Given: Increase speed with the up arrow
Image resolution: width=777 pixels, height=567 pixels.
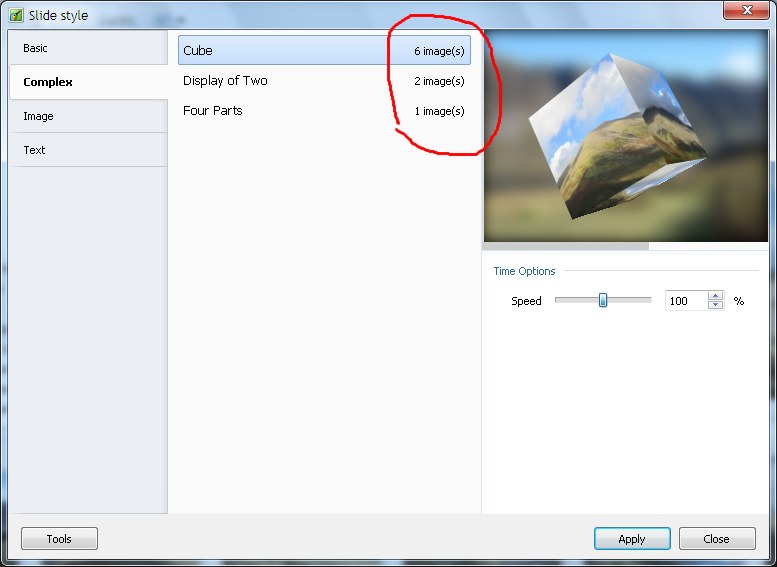Looking at the screenshot, I should tap(715, 296).
